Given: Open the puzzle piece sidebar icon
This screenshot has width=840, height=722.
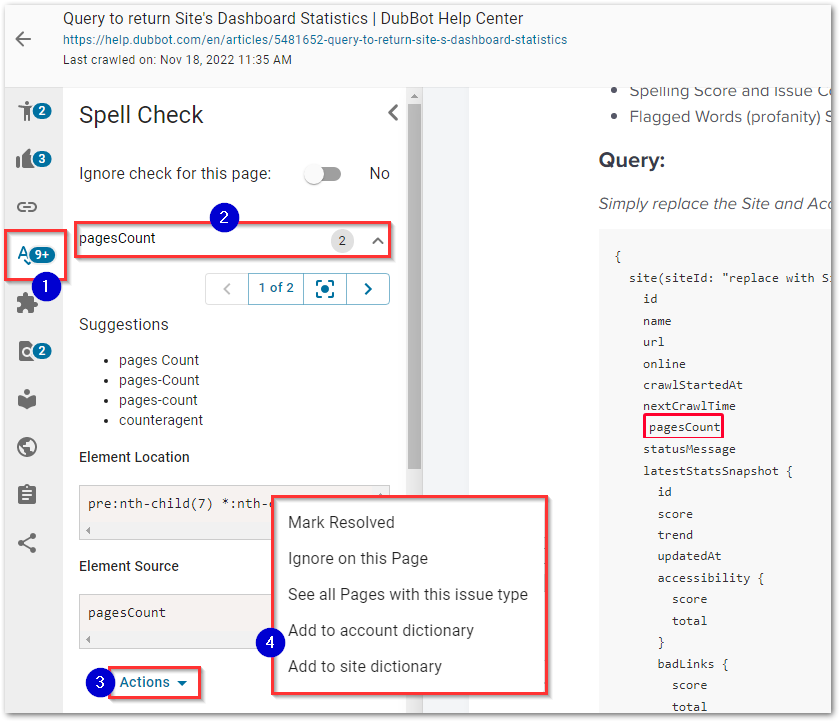Looking at the screenshot, I should 27,303.
